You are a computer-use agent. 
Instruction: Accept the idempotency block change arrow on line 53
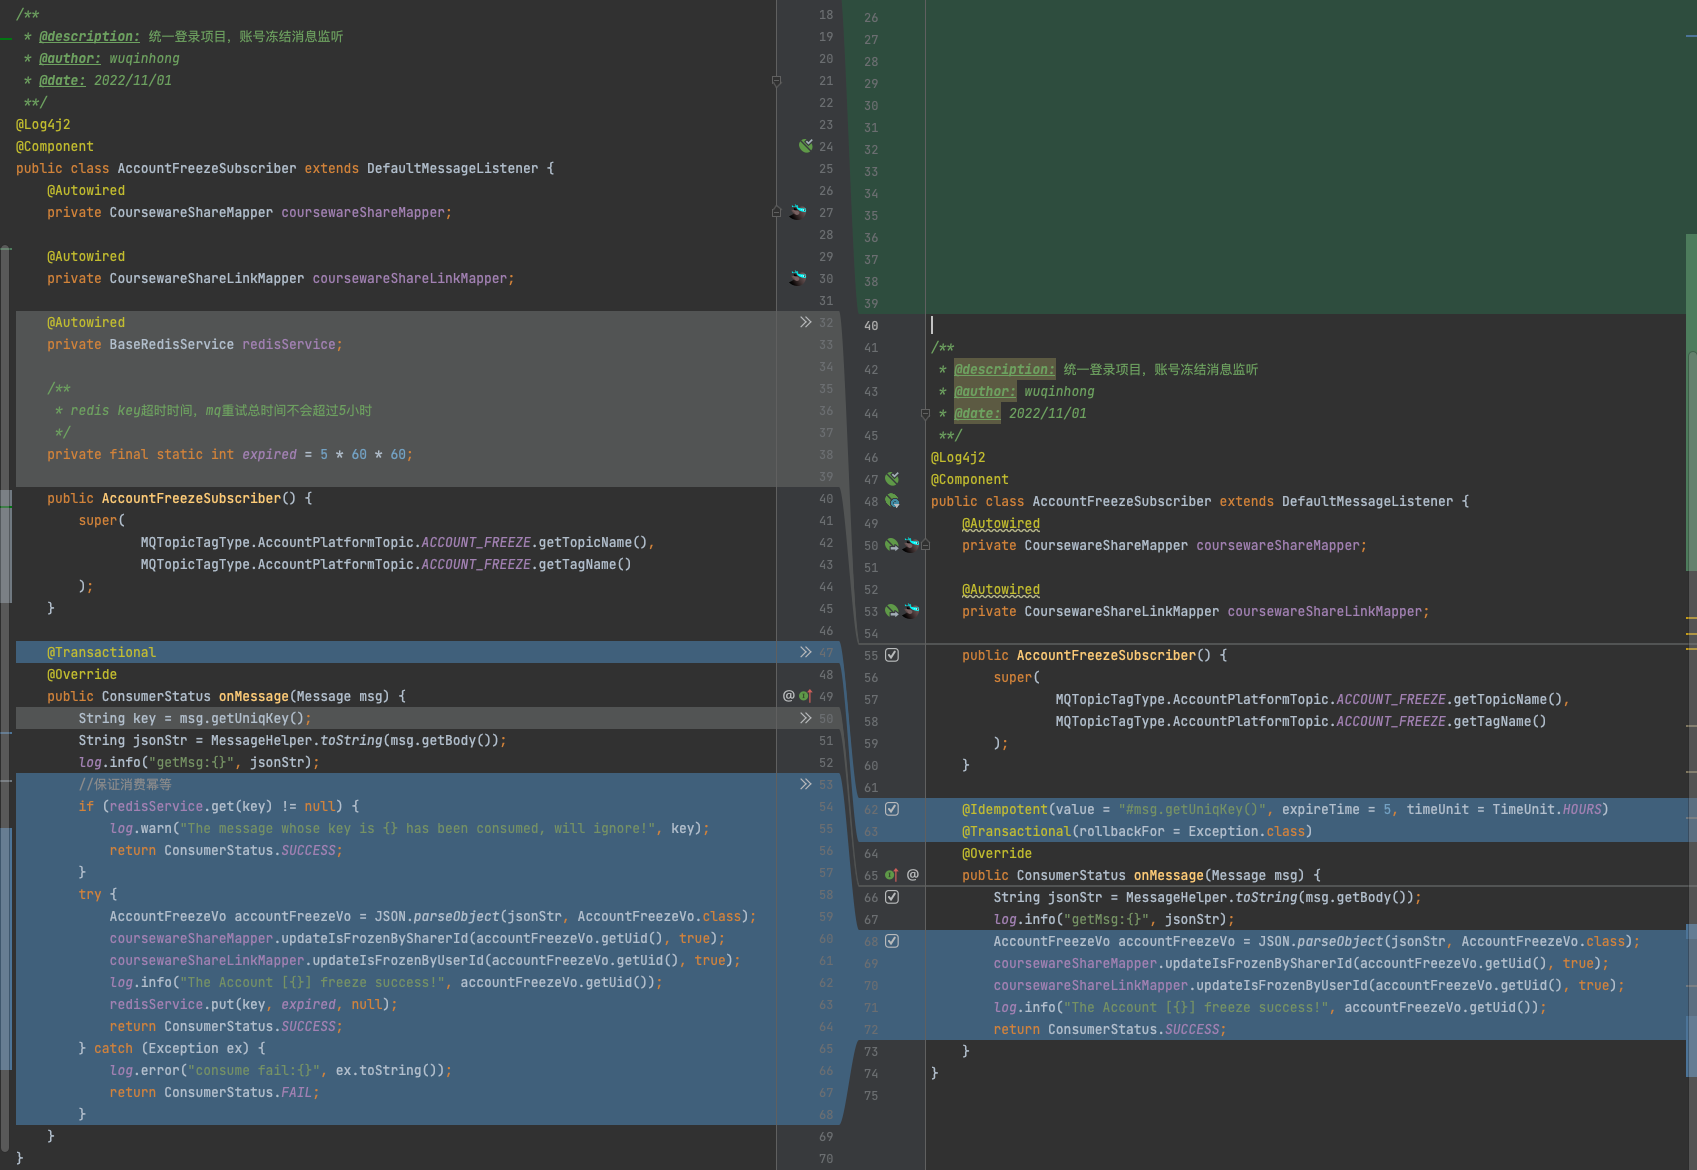point(805,784)
